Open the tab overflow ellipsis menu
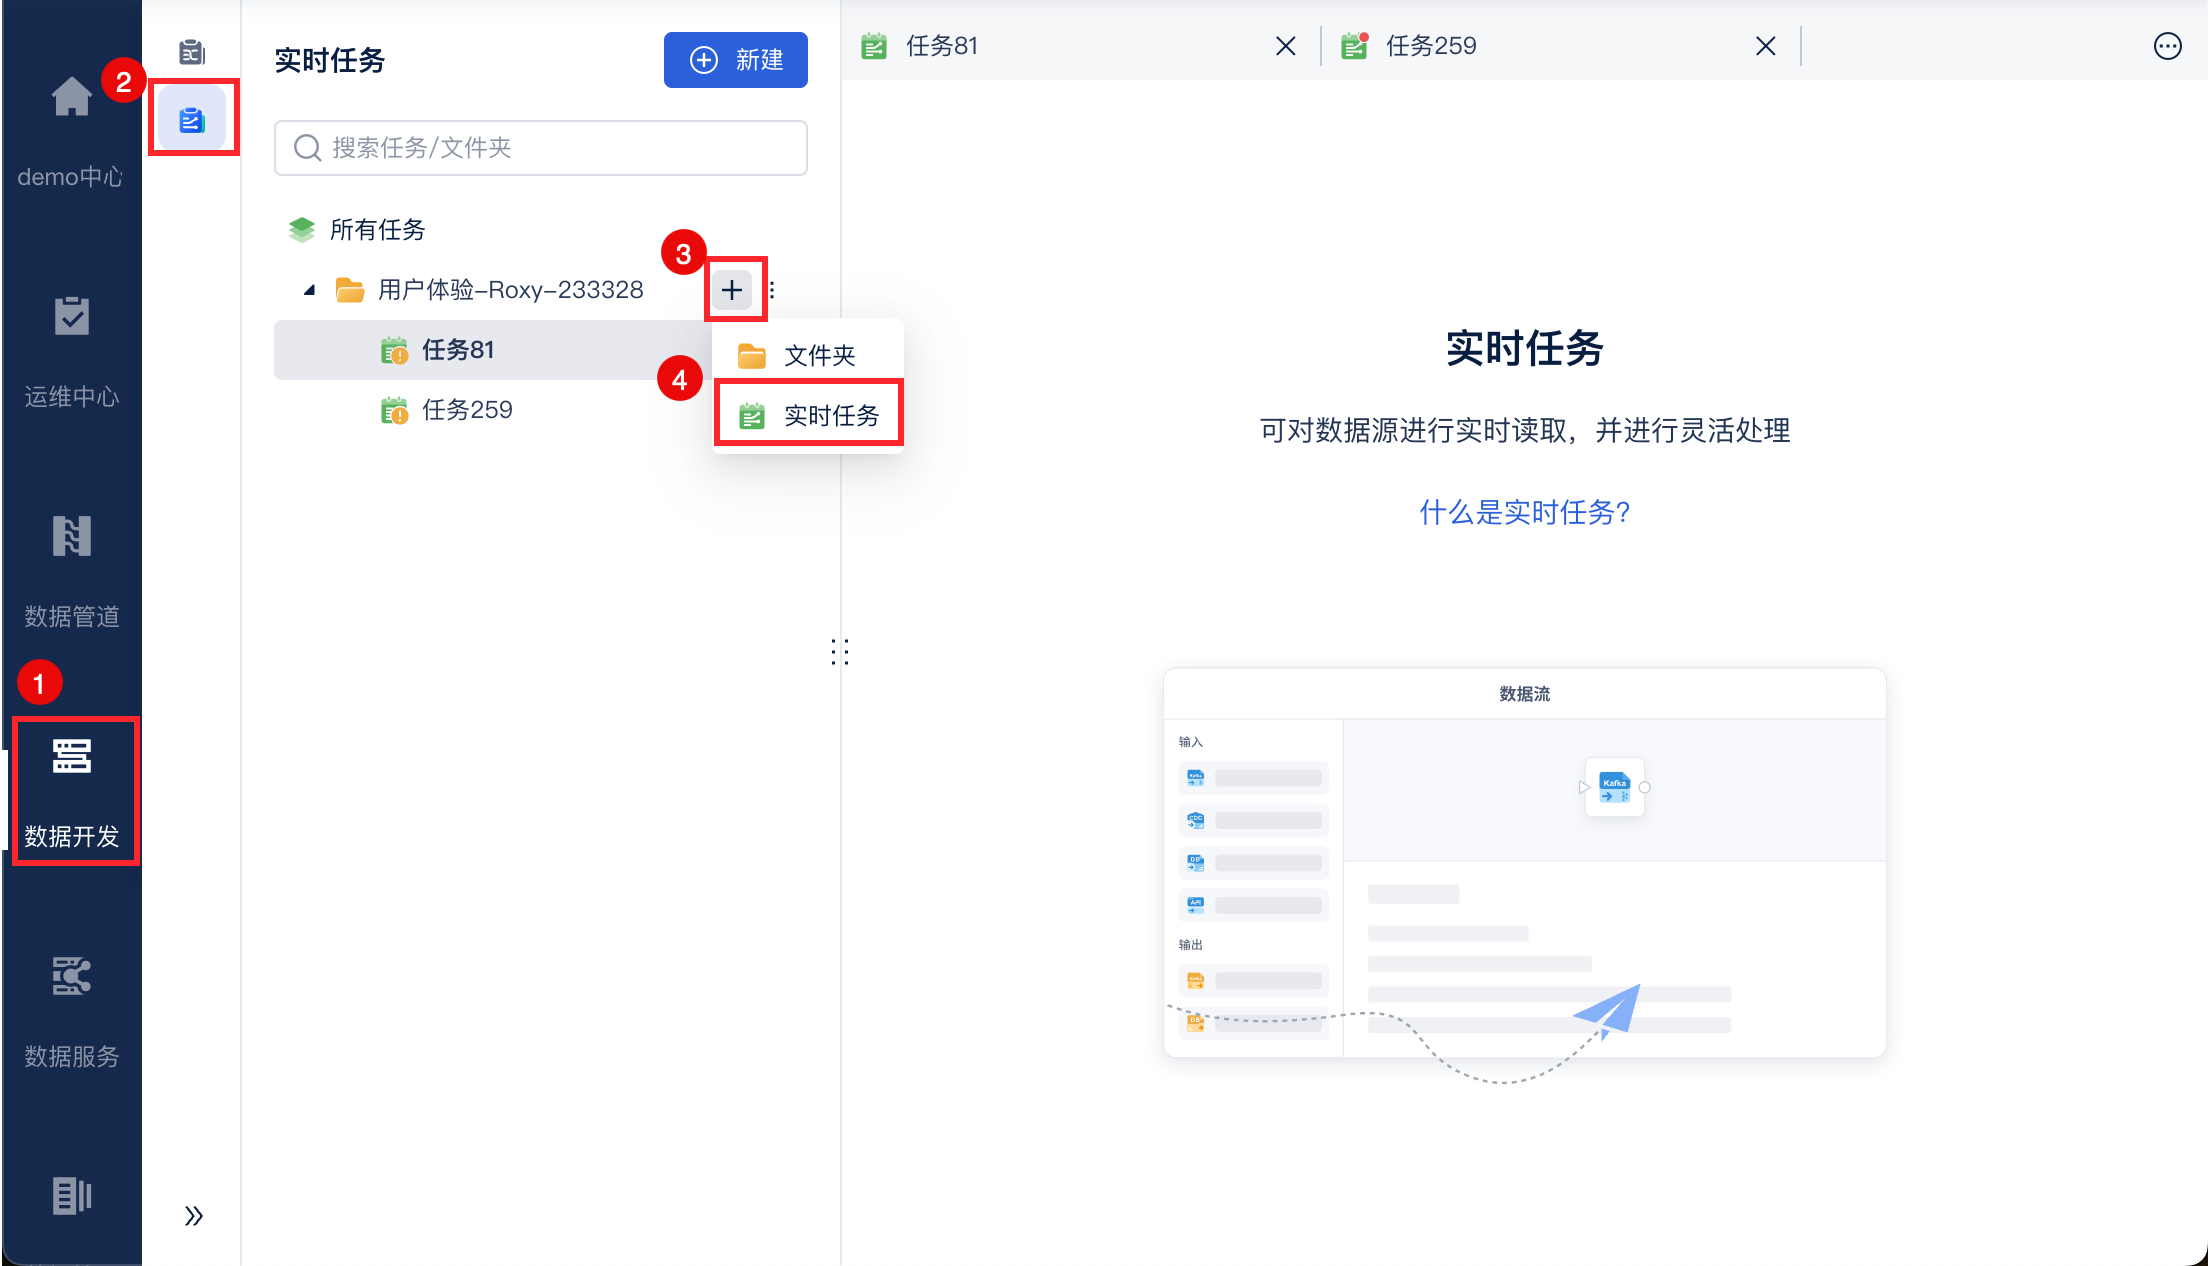This screenshot has height=1266, width=2208. (x=2167, y=46)
